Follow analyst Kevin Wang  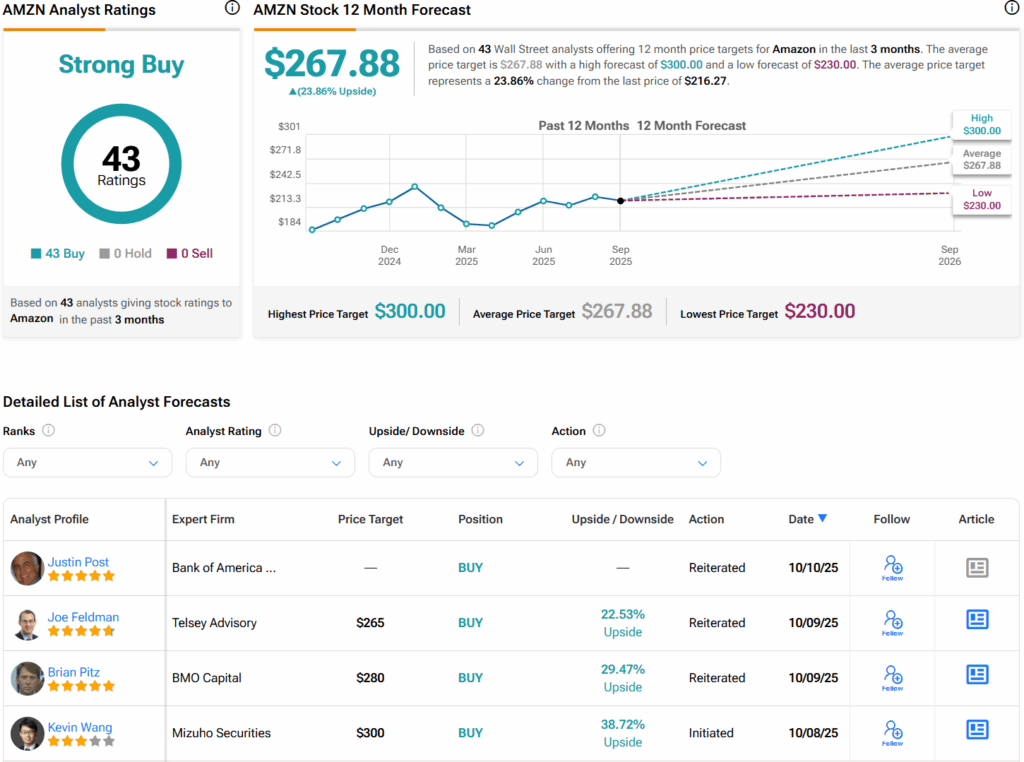tap(892, 732)
